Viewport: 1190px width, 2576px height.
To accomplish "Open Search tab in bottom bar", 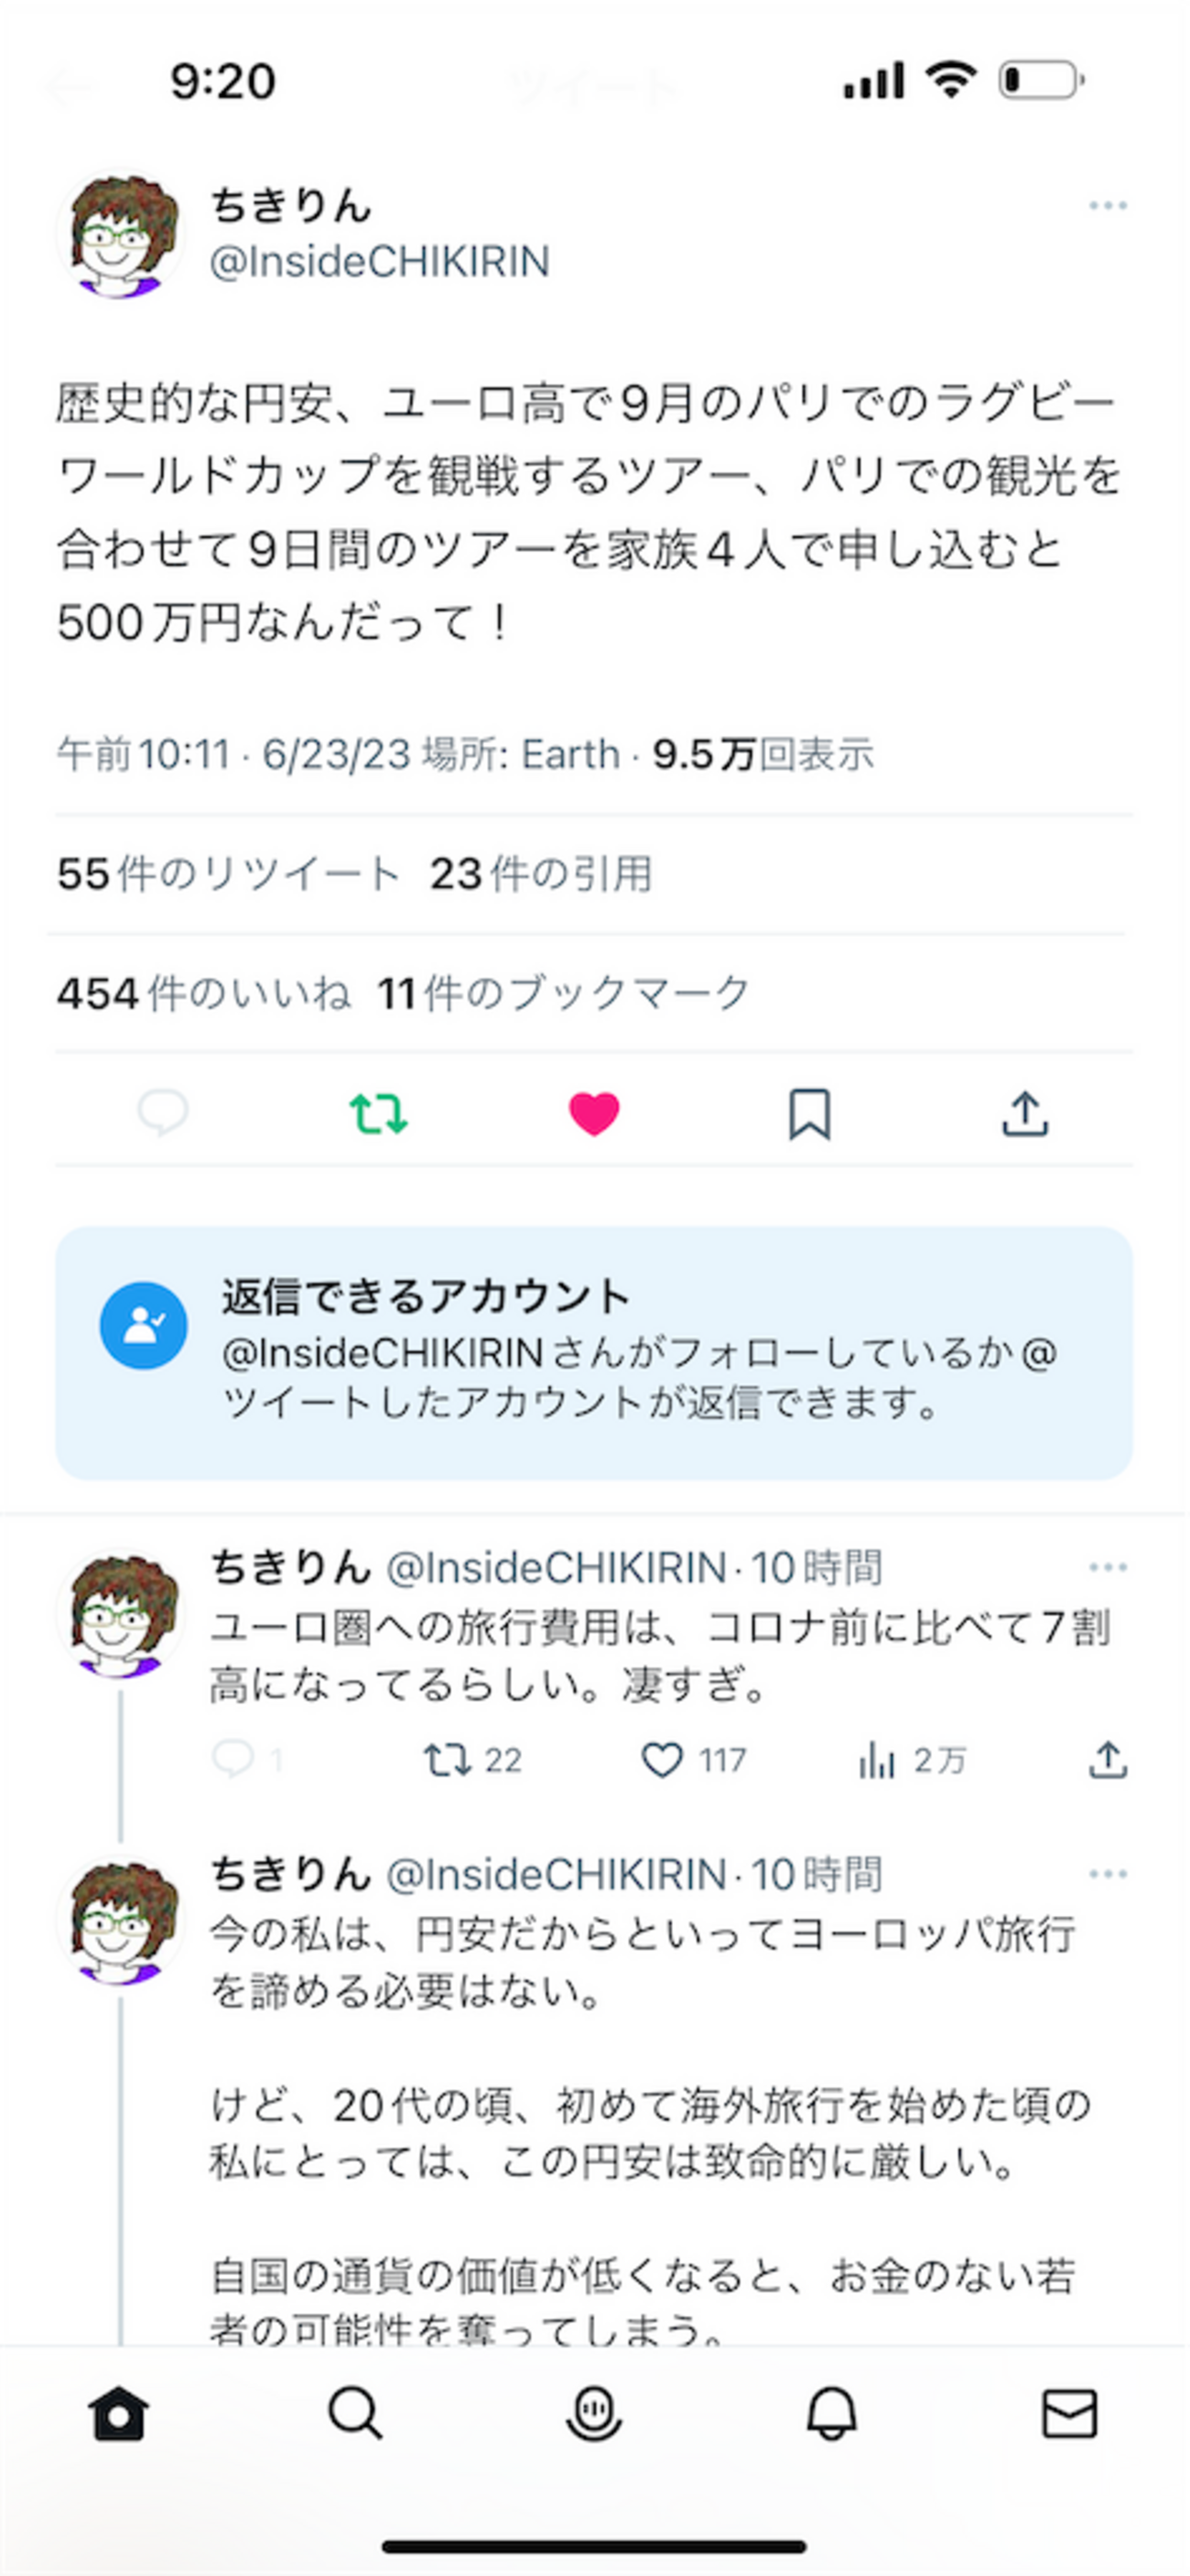I will [356, 2414].
